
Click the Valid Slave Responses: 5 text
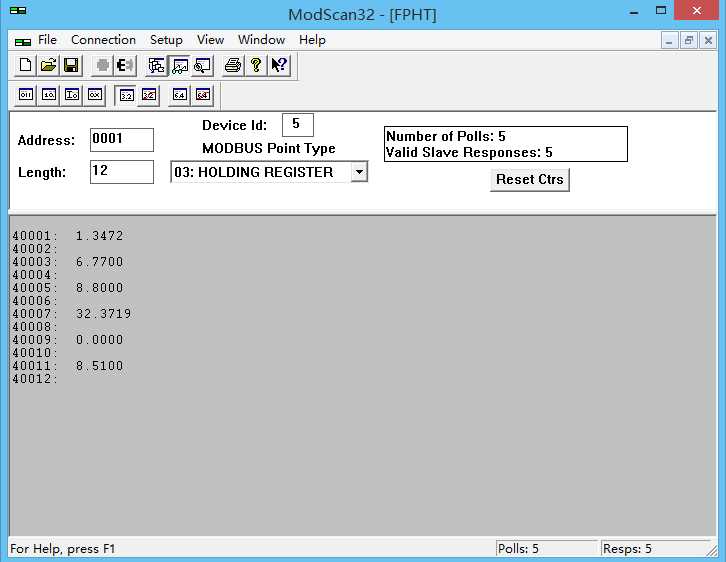[x=469, y=152]
